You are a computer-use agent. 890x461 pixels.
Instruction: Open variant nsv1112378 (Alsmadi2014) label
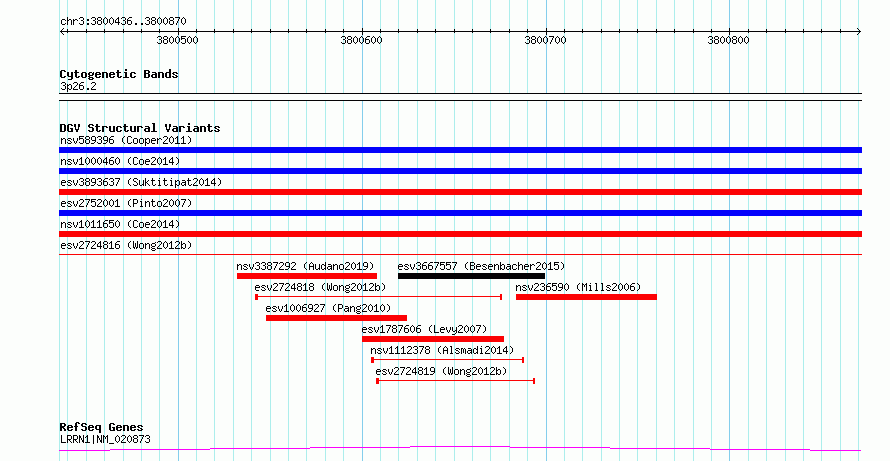click(x=442, y=350)
